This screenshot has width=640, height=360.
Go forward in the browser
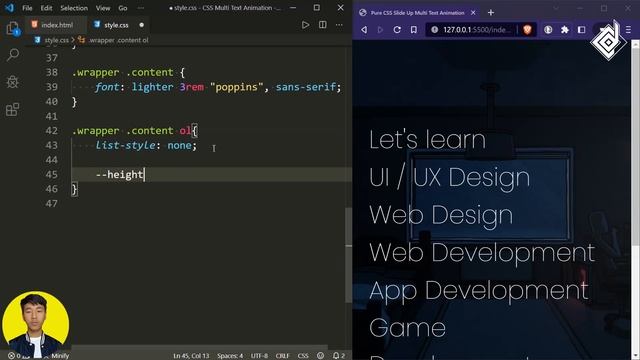click(x=380, y=29)
